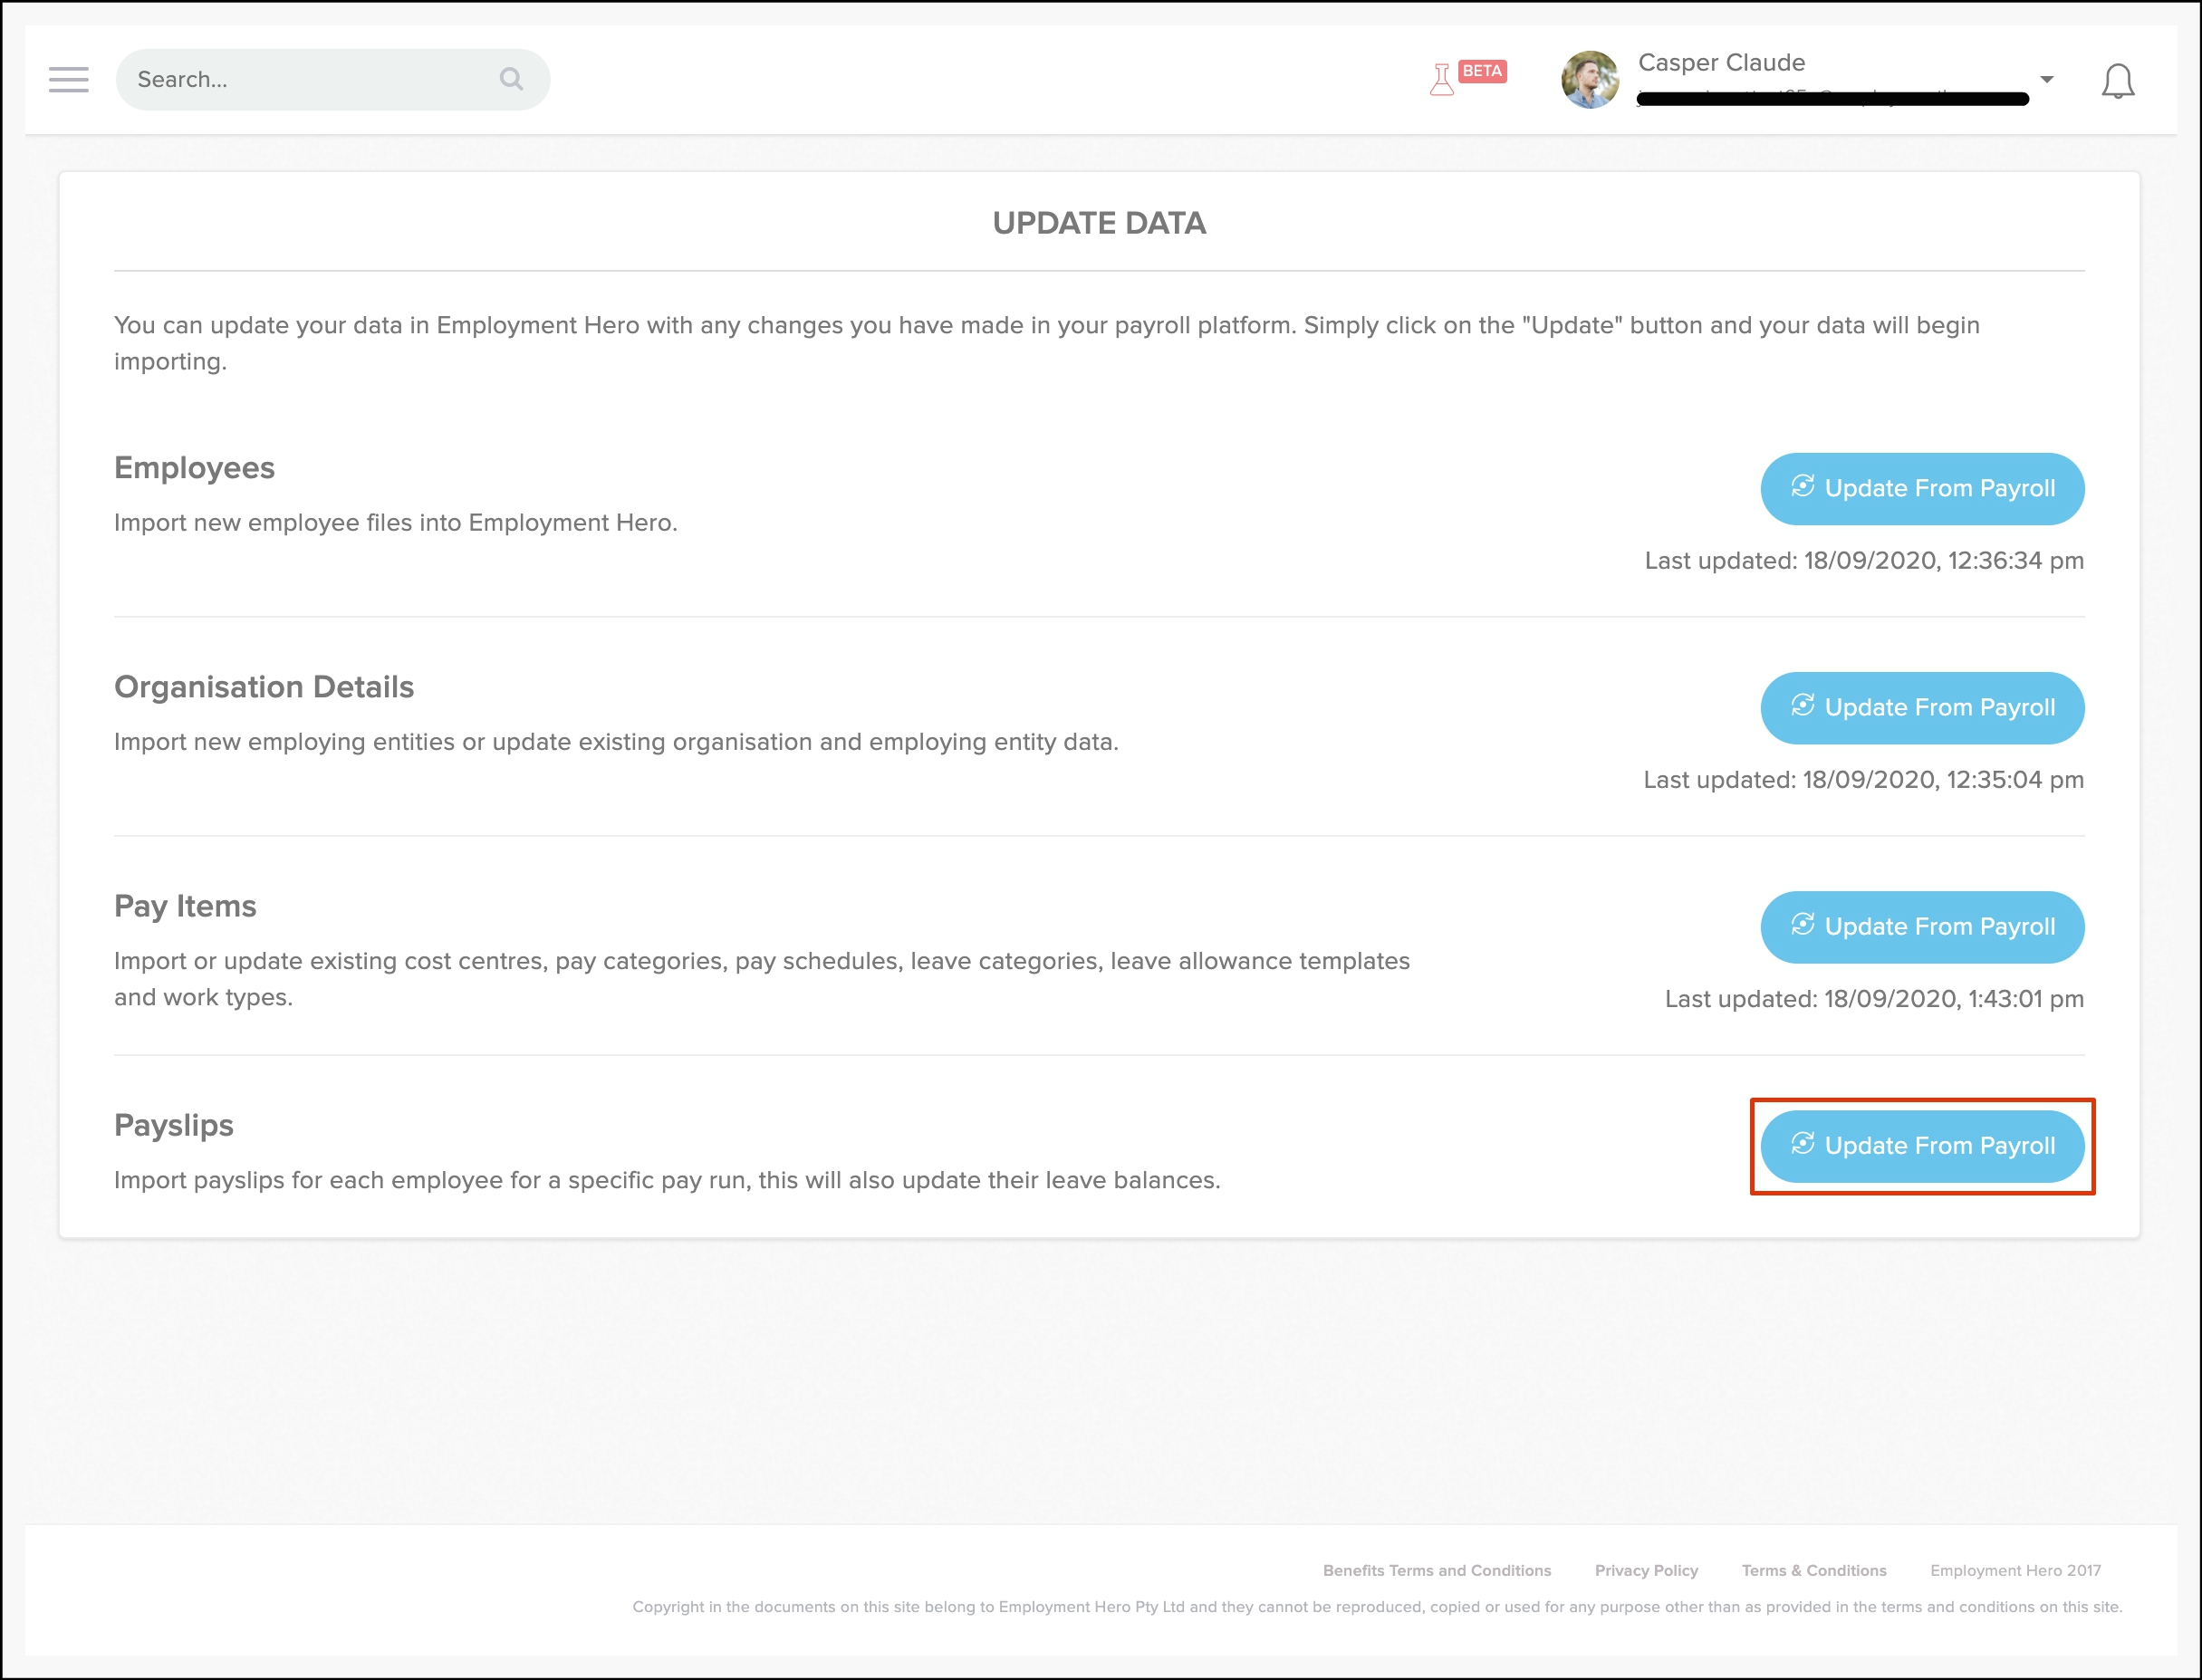Open Benefits Terms and Conditions link
This screenshot has height=1680, width=2202.
(x=1436, y=1570)
